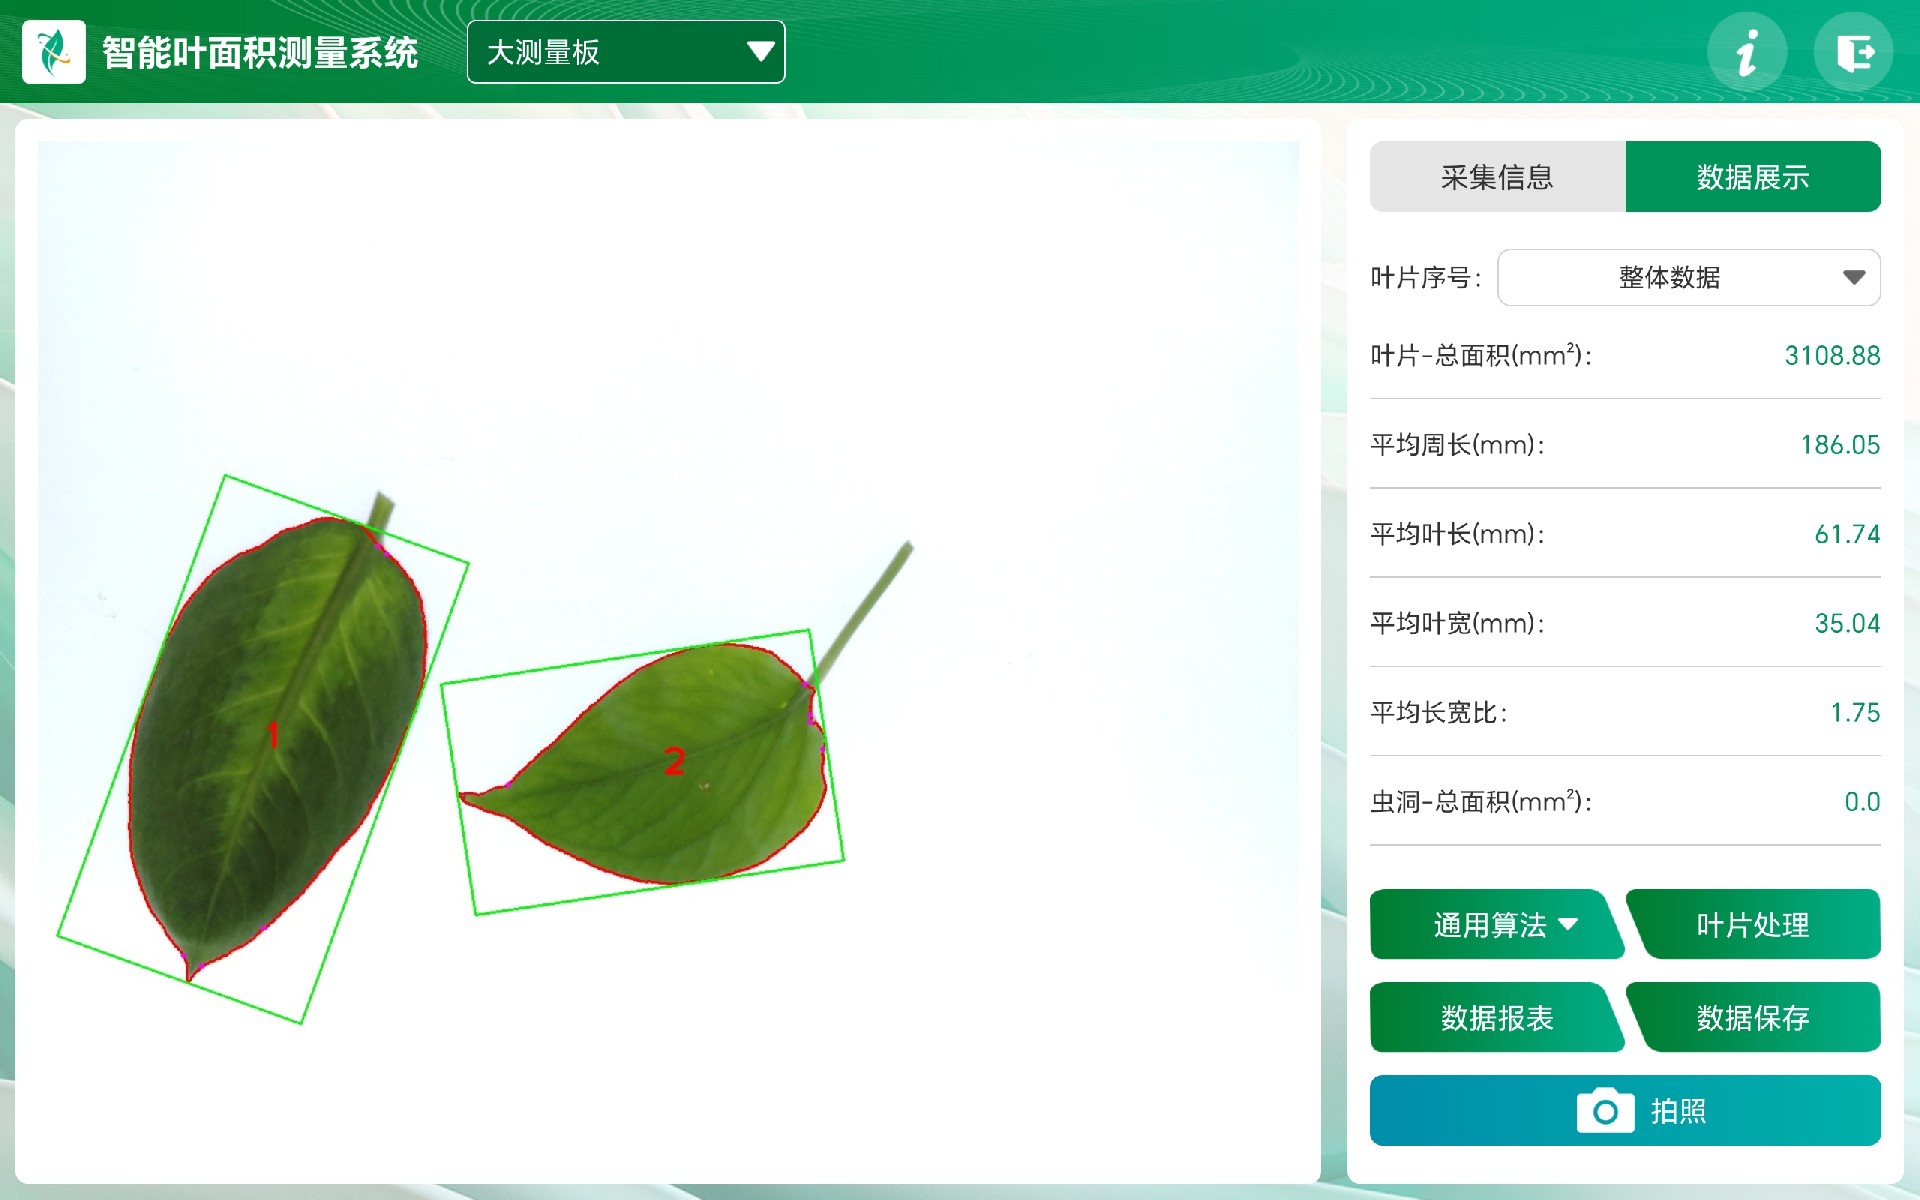Click the 平均长宽比 value 1.75
This screenshot has width=1920, height=1200.
click(1855, 712)
